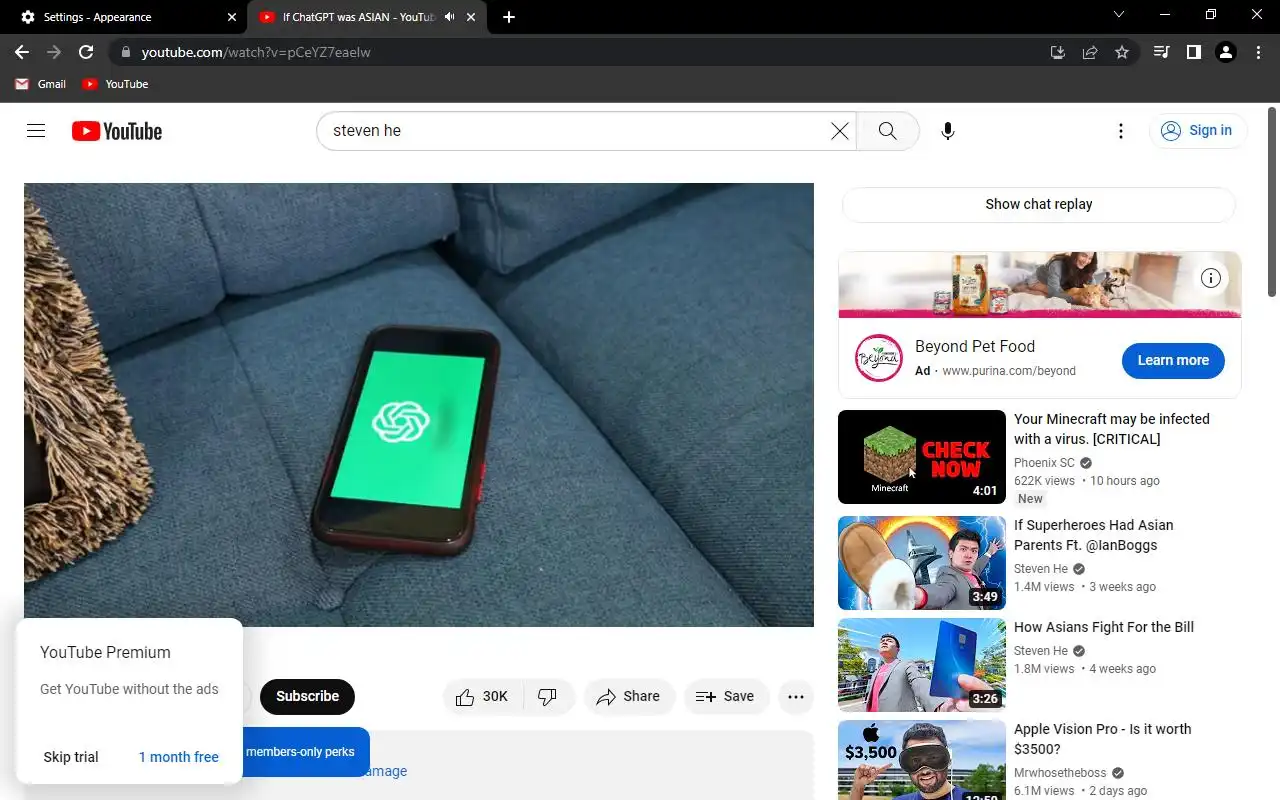Reload the YouTube page
The height and width of the screenshot is (800, 1280).
tap(86, 52)
